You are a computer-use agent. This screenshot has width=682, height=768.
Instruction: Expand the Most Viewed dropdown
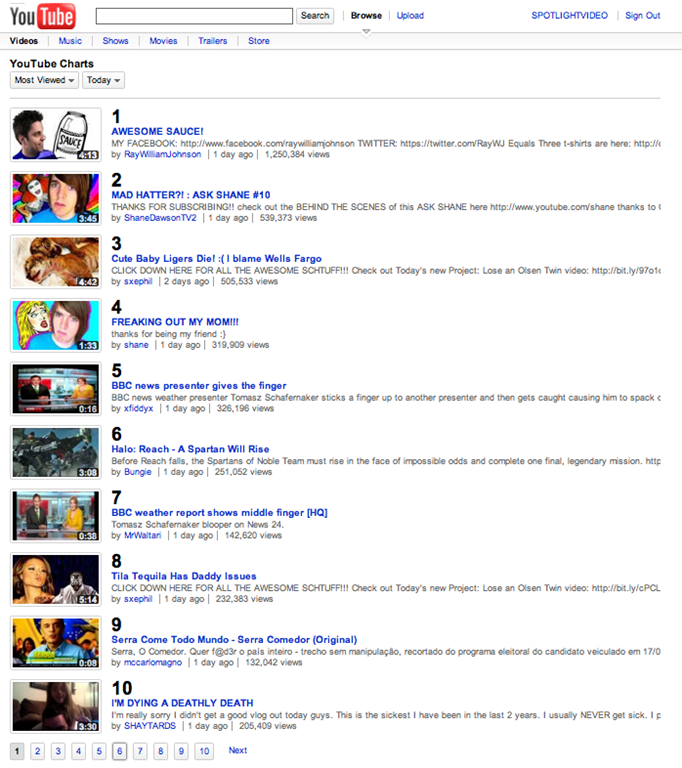click(x=44, y=80)
